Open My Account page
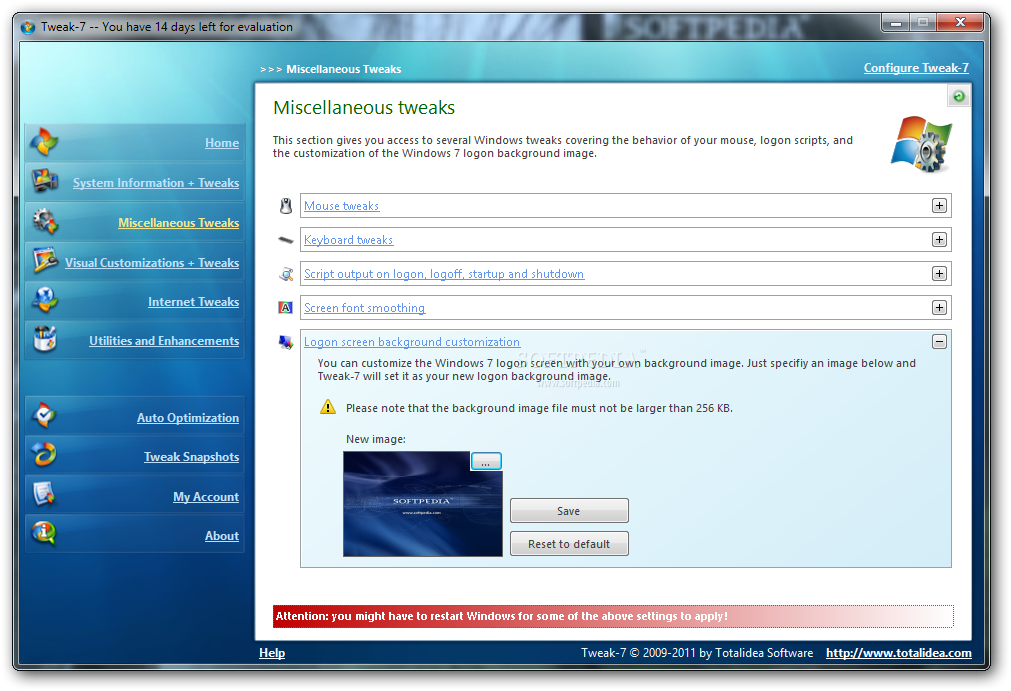 206,497
